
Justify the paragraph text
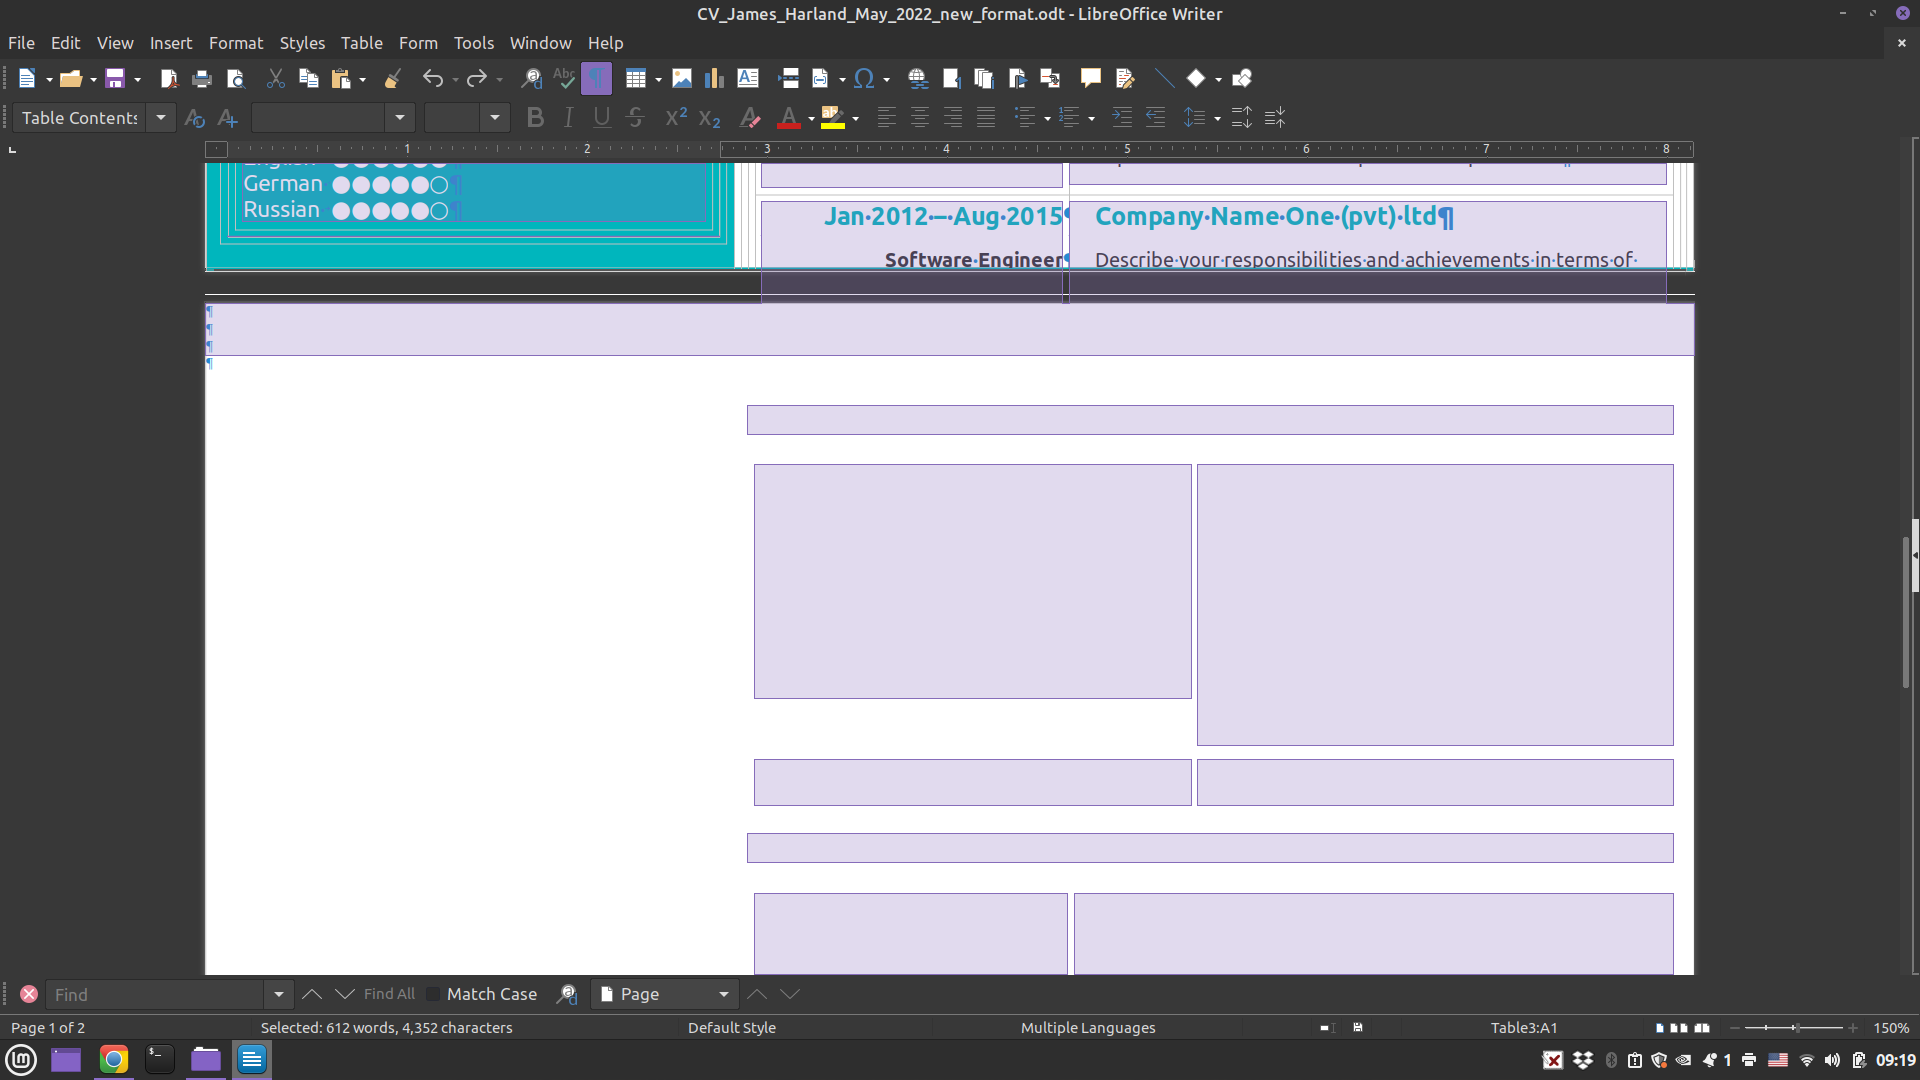point(986,118)
